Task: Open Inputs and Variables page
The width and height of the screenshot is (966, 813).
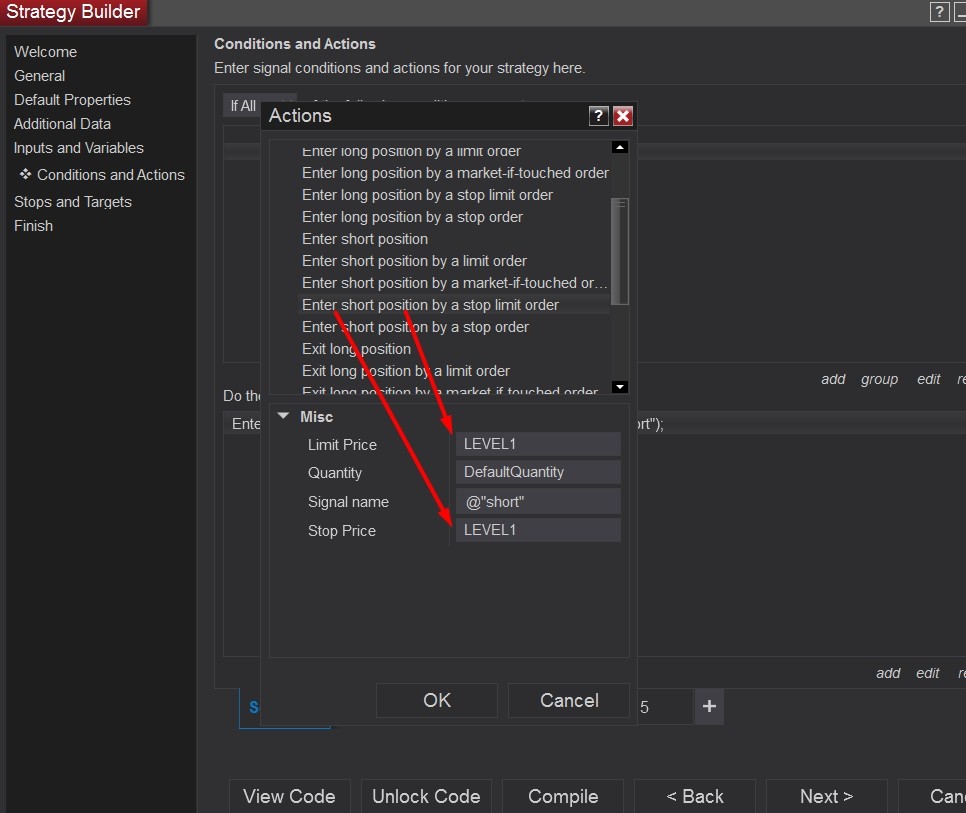Action: tap(78, 148)
